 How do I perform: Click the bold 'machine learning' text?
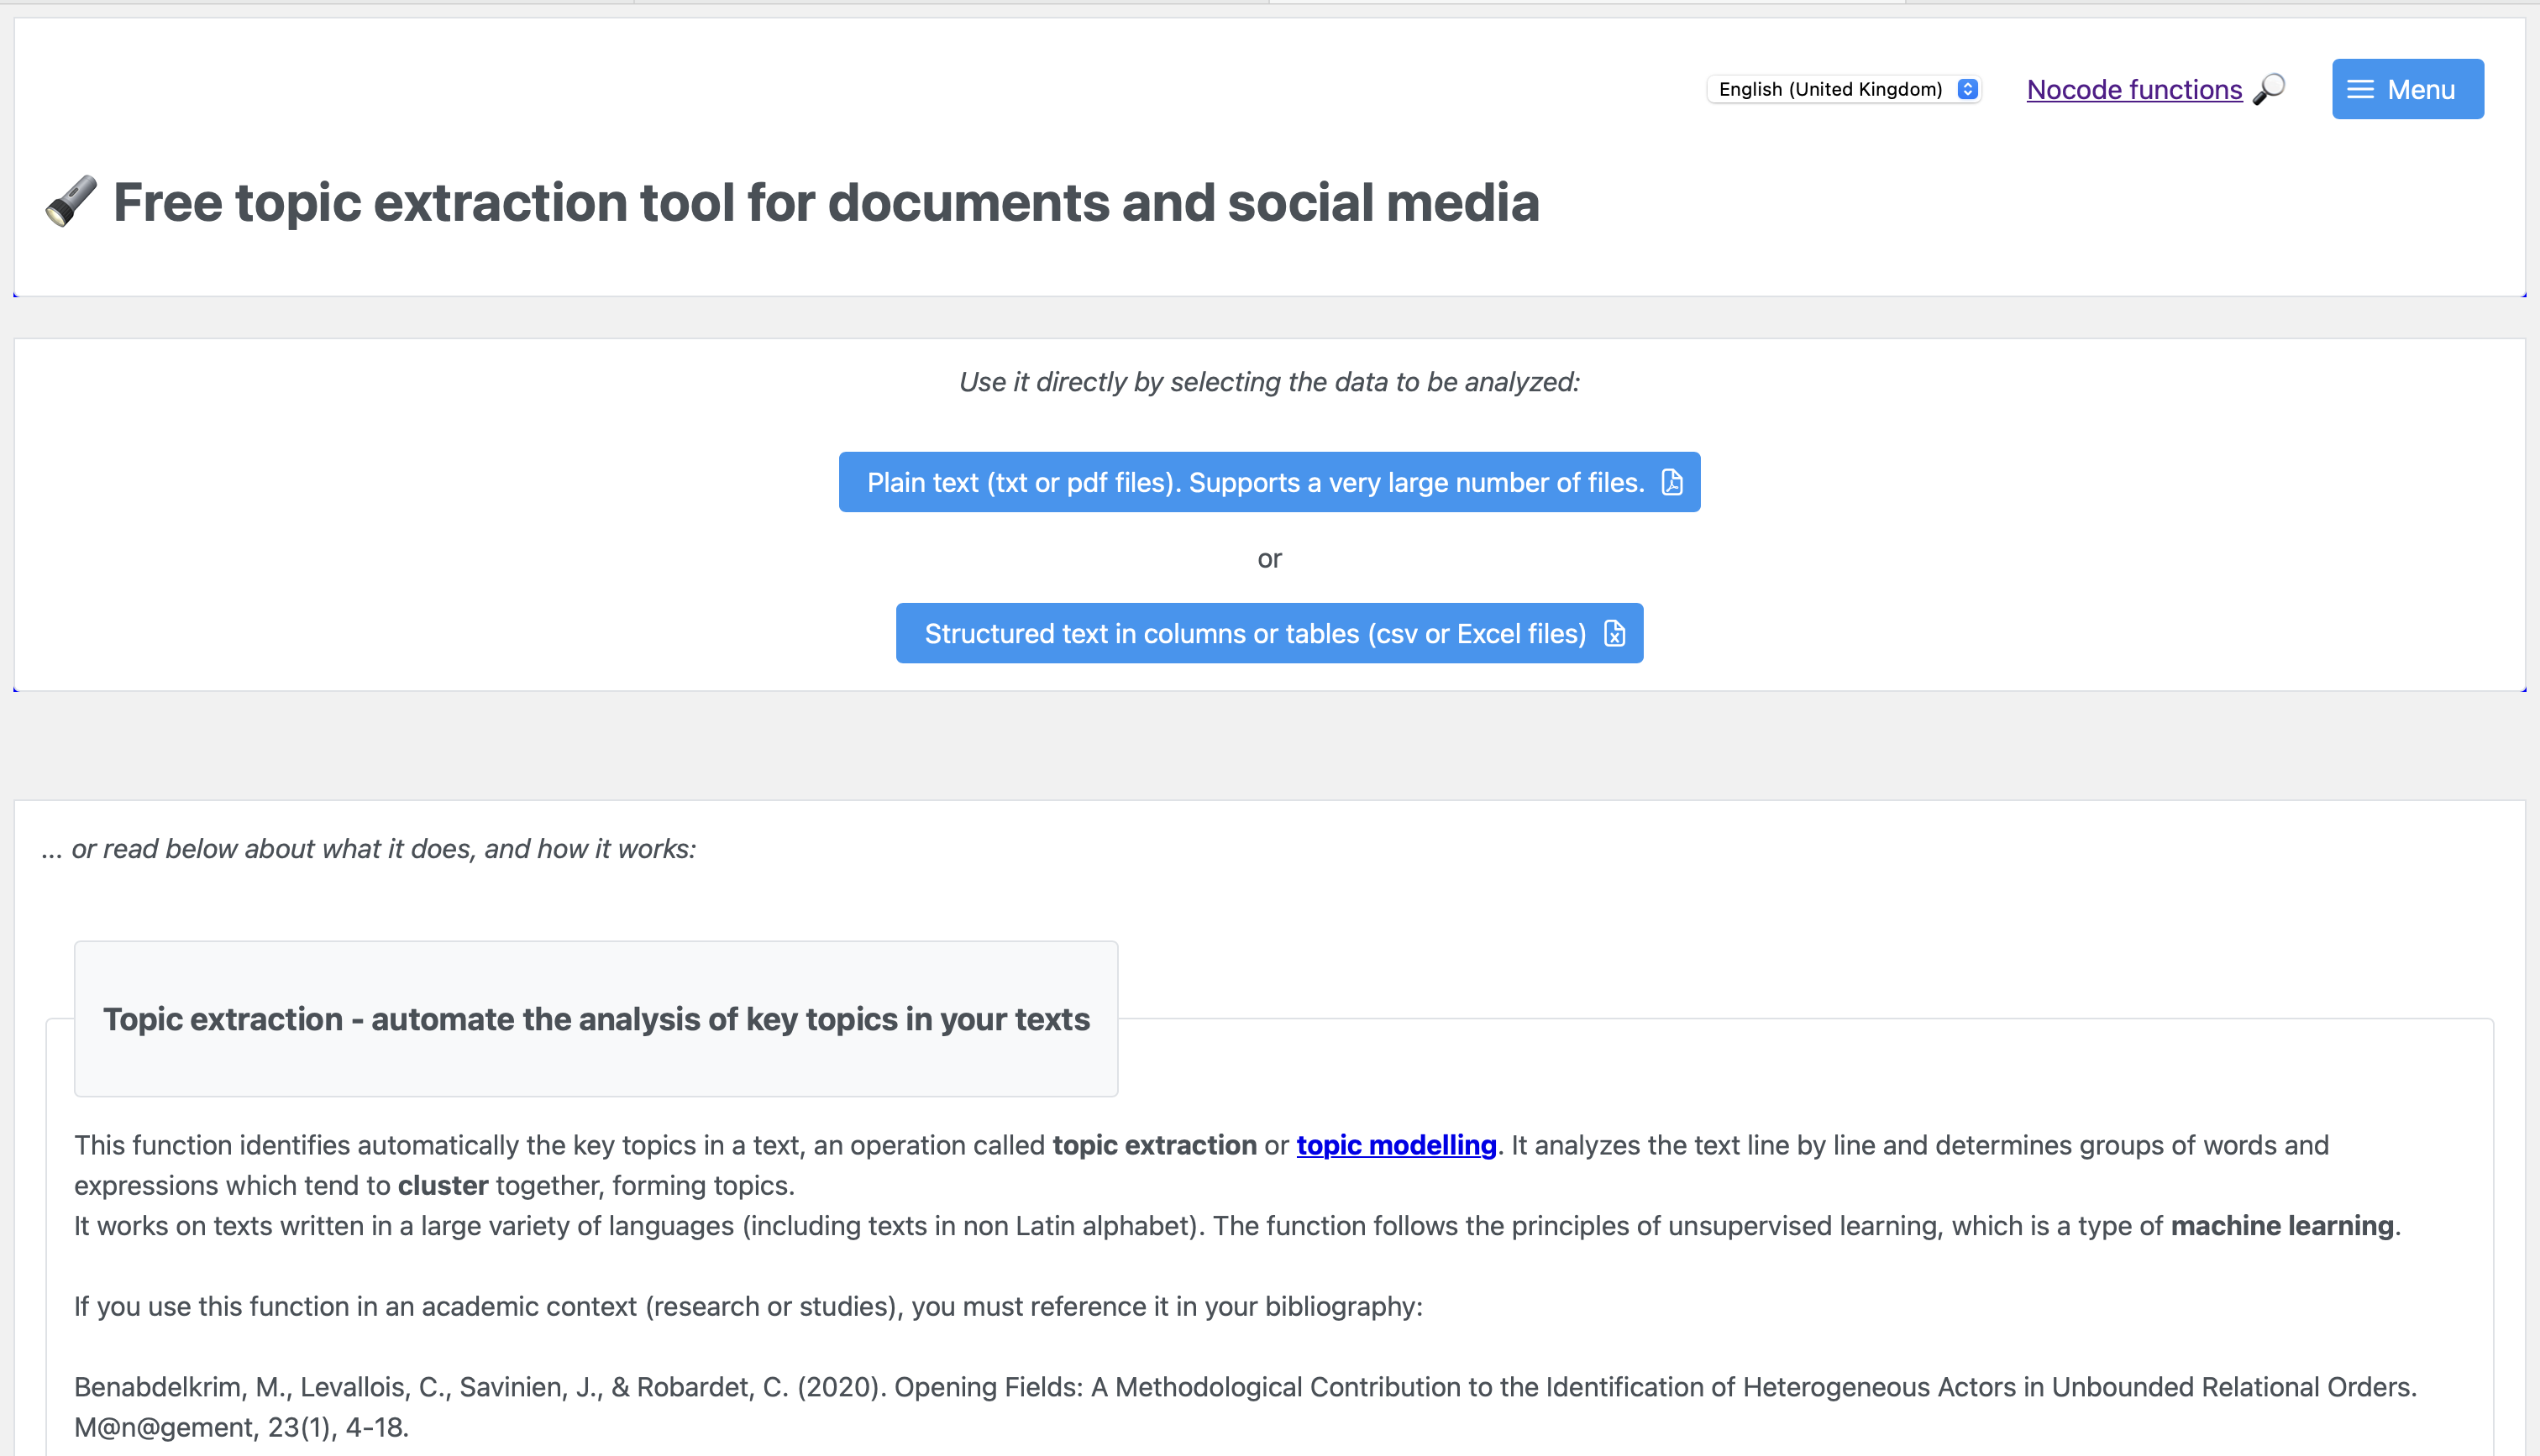click(2282, 1226)
